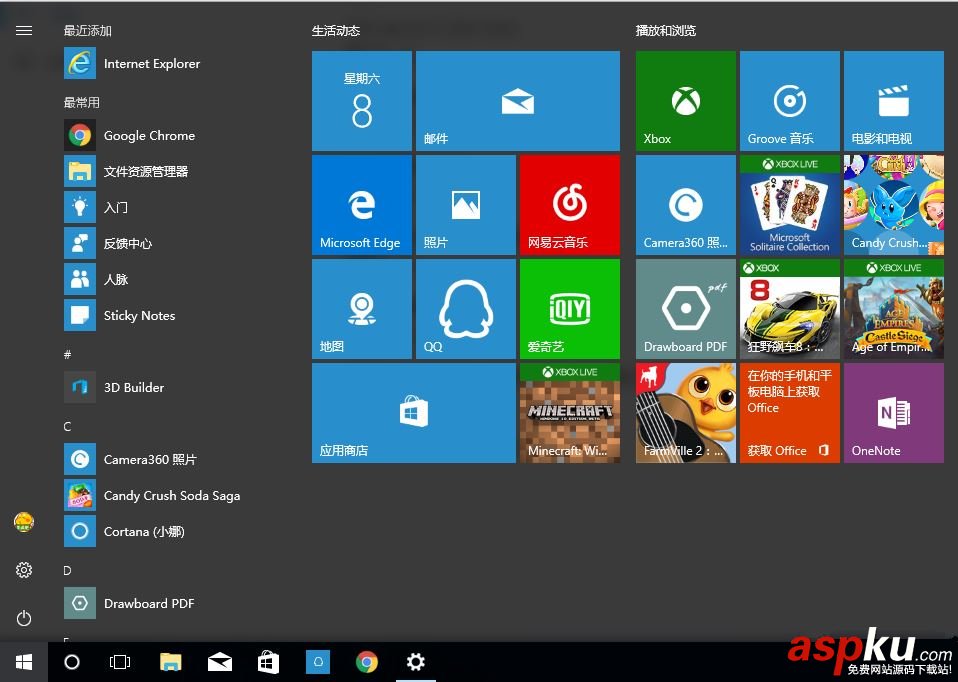958x682 pixels.
Task: Click the 应用商店 store tile
Action: pos(413,413)
